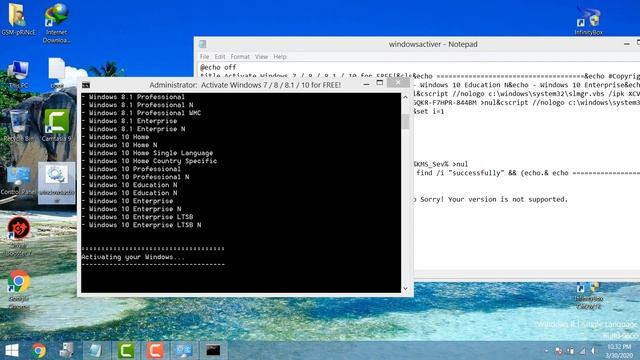Open the InfinityBox shortcut at top right
This screenshot has width=640, height=360.
tap(588, 21)
